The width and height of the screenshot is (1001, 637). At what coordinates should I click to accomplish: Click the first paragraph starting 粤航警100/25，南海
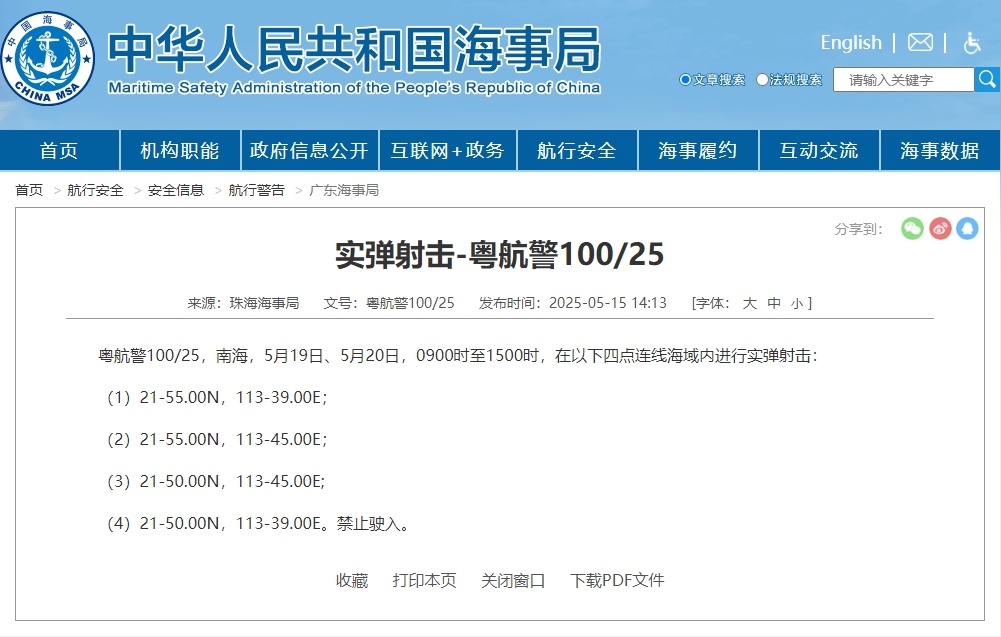[458, 356]
